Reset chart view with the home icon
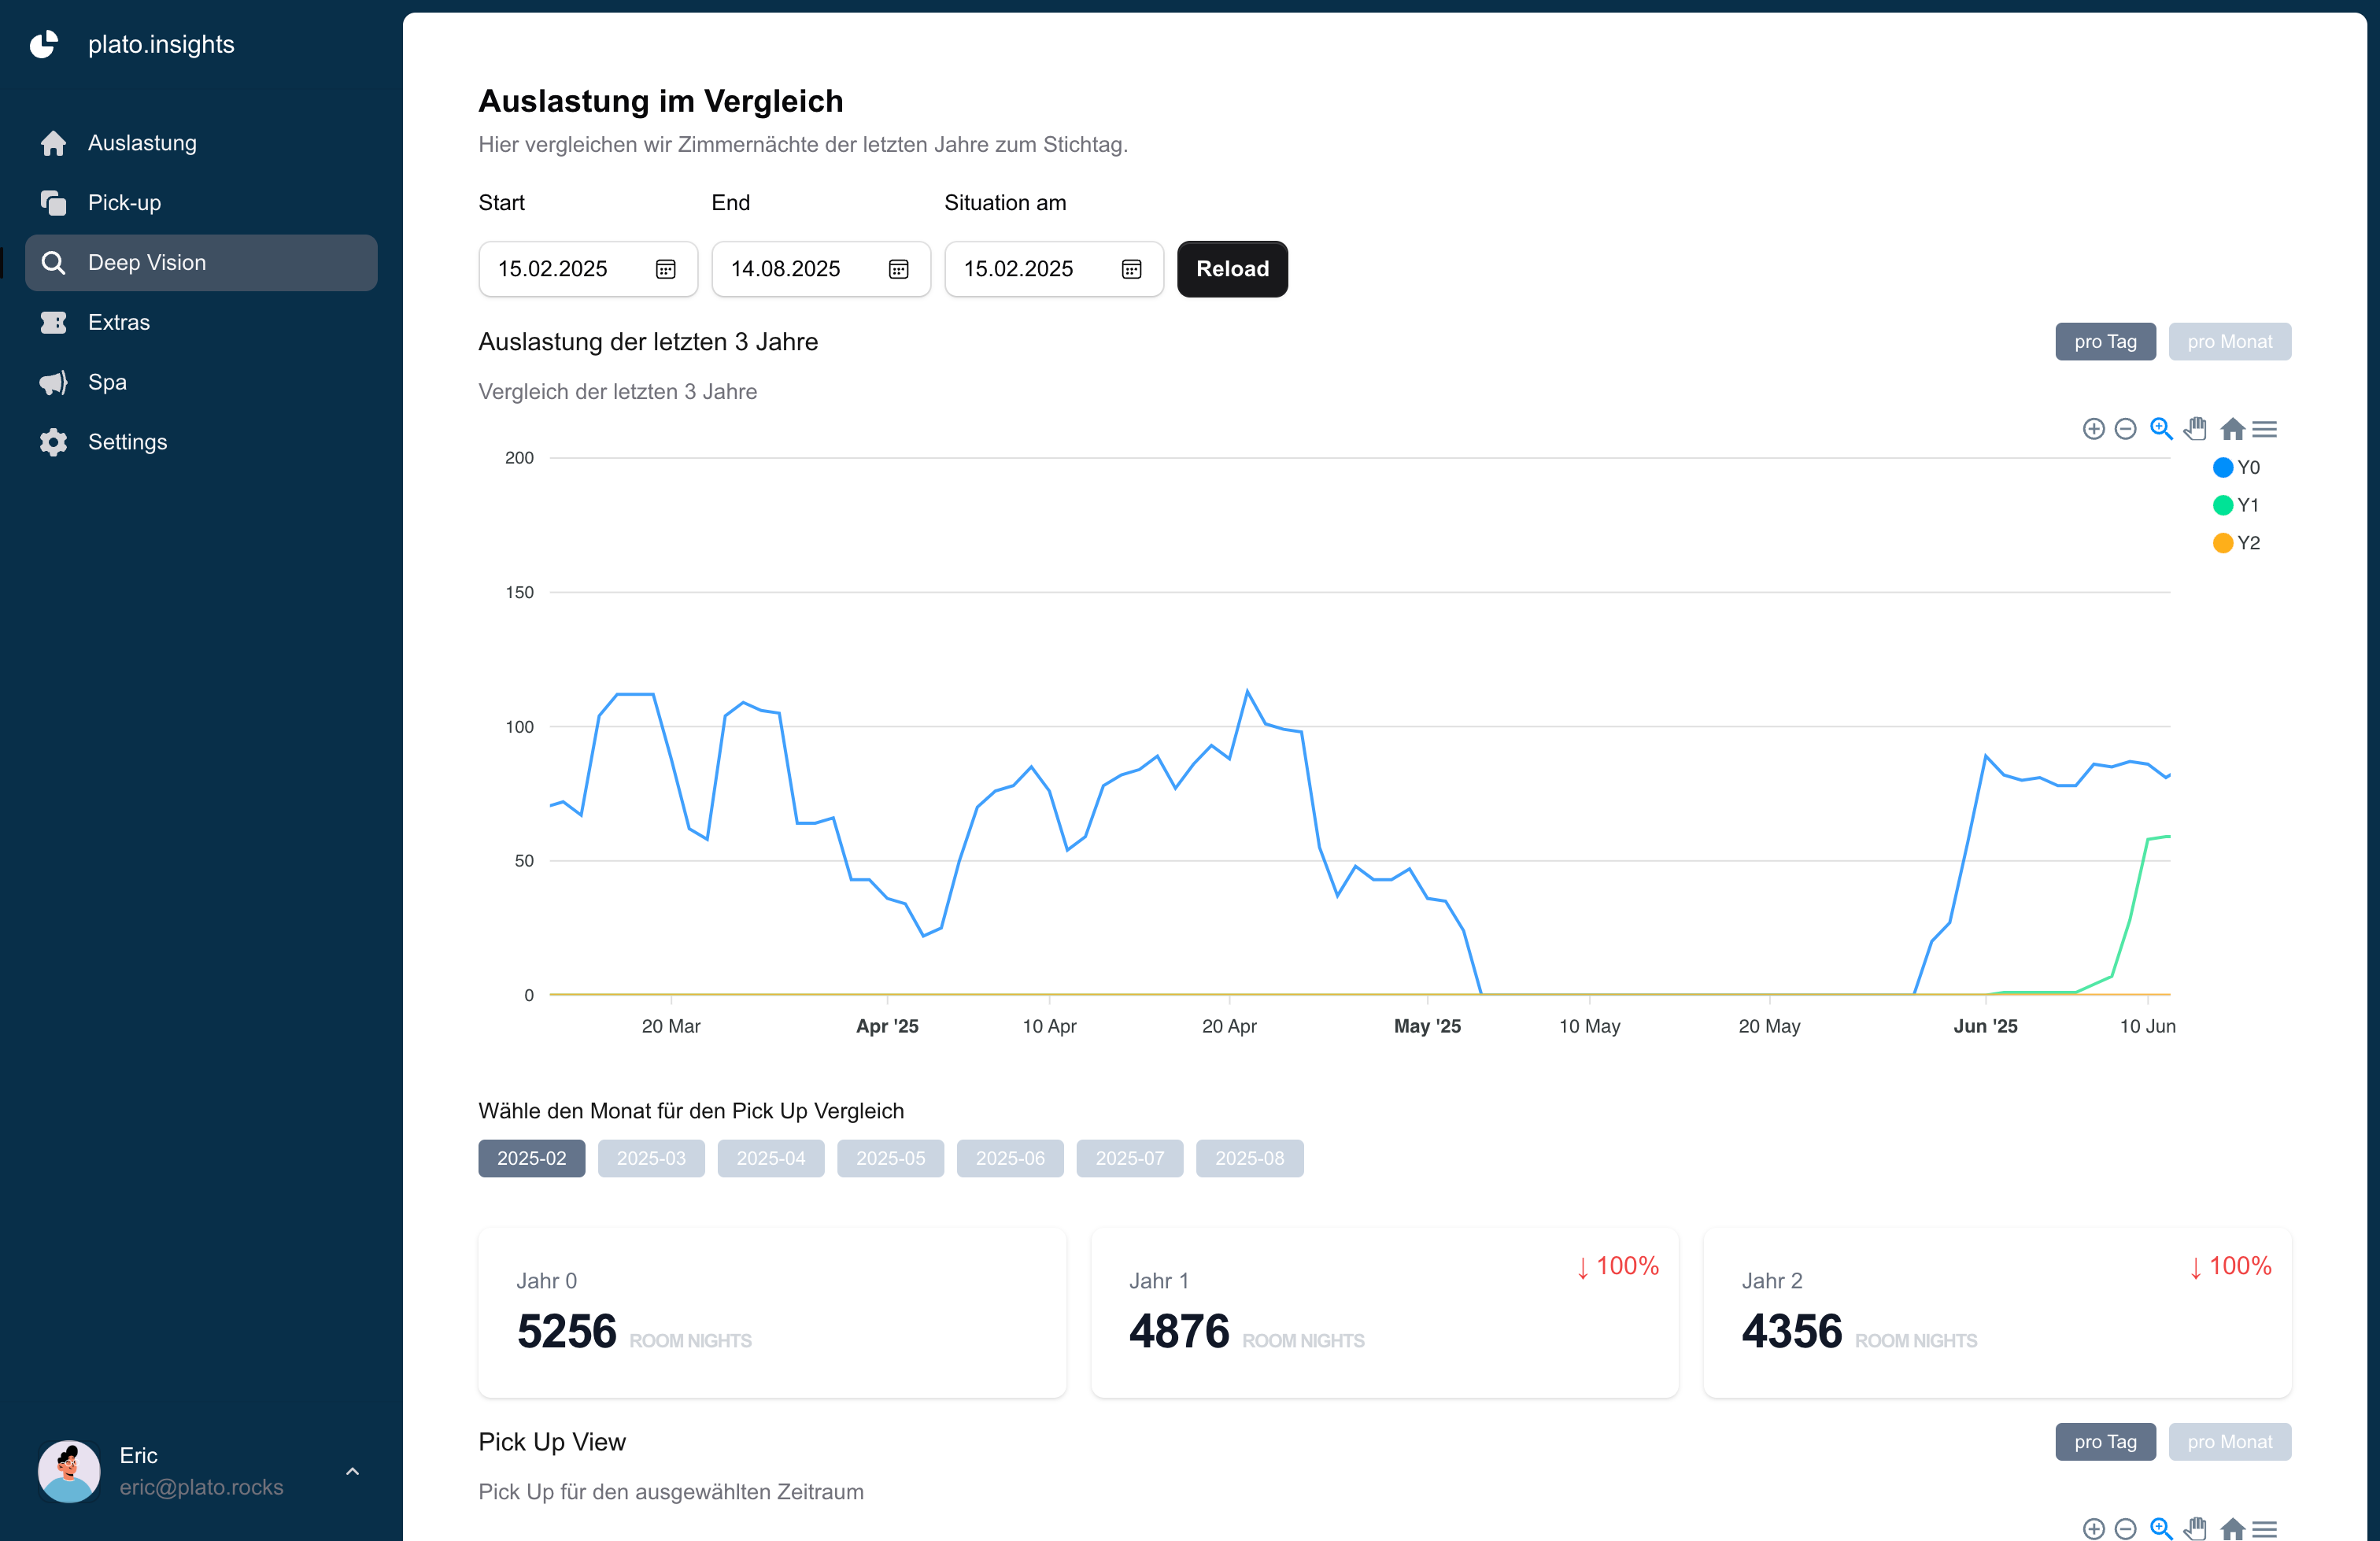This screenshot has height=1541, width=2380. 2233,429
